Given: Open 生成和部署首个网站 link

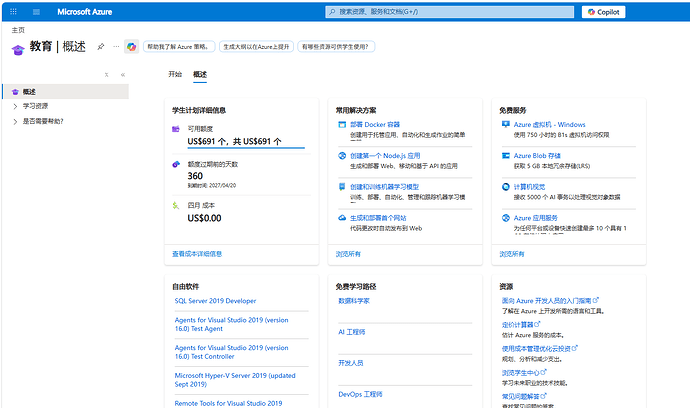Looking at the screenshot, I should [x=378, y=218].
